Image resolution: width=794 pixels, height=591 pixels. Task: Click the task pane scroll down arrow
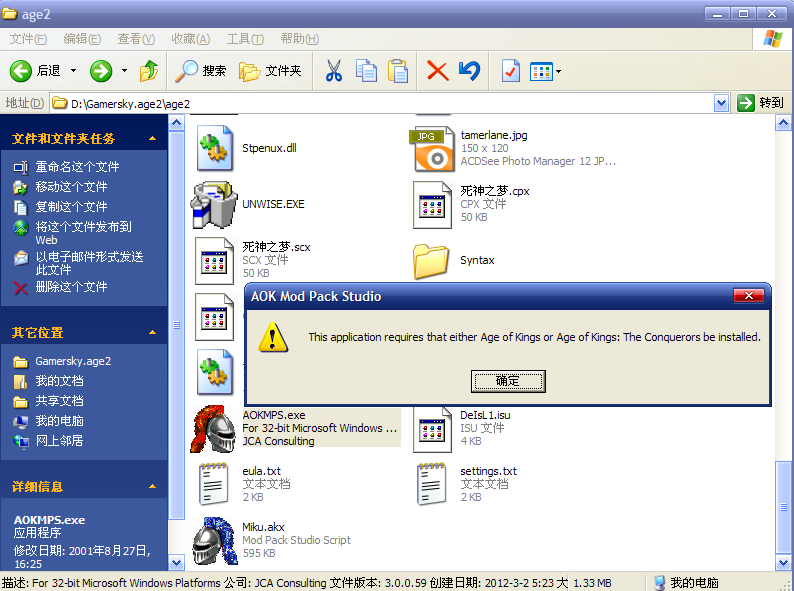point(176,562)
